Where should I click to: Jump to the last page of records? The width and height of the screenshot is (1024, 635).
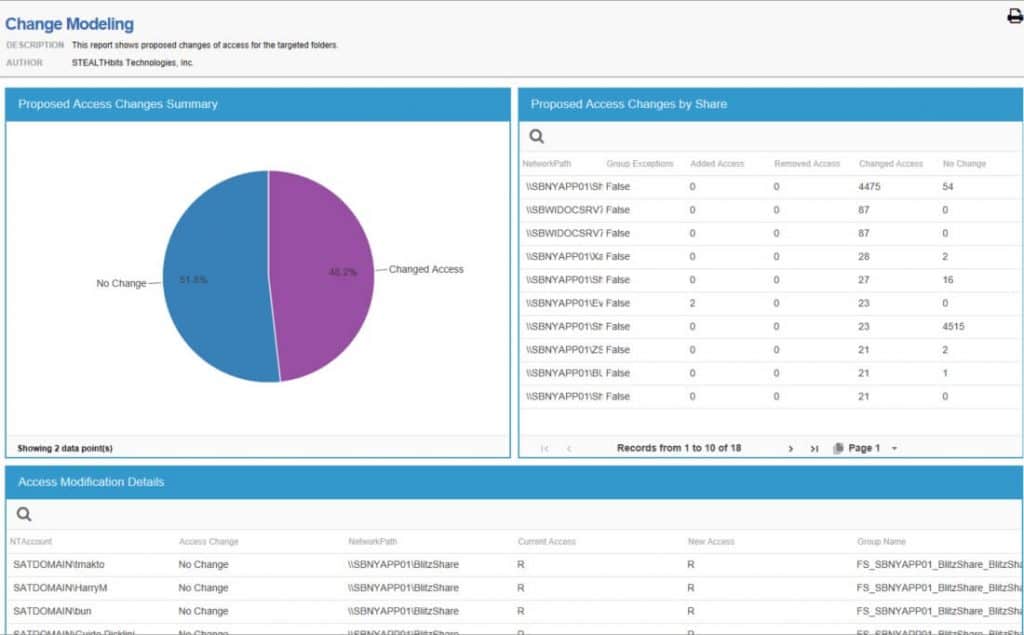tap(814, 448)
